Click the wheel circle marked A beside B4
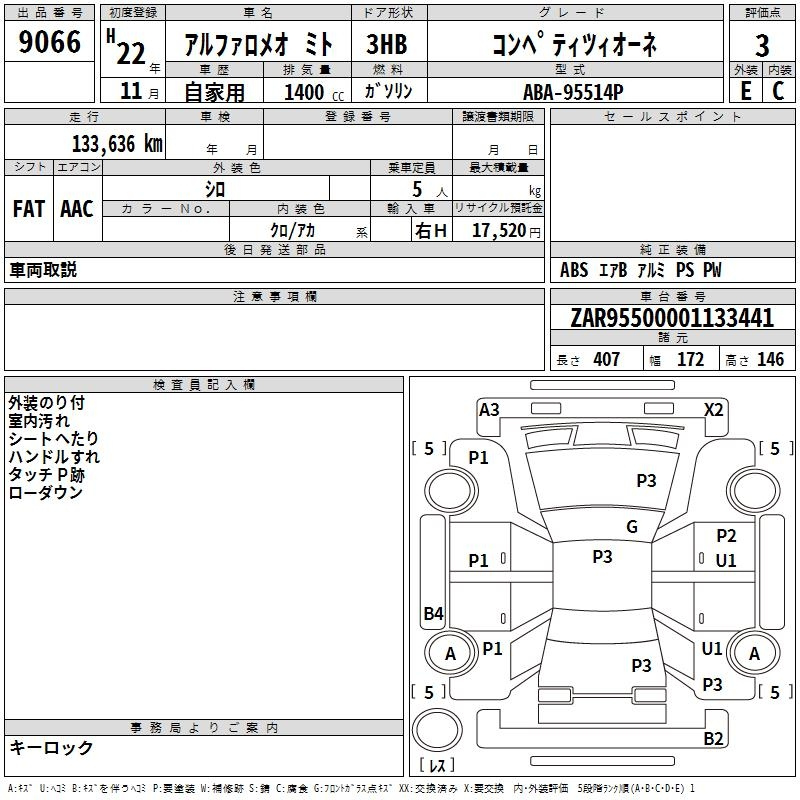800x800 pixels. coord(450,653)
